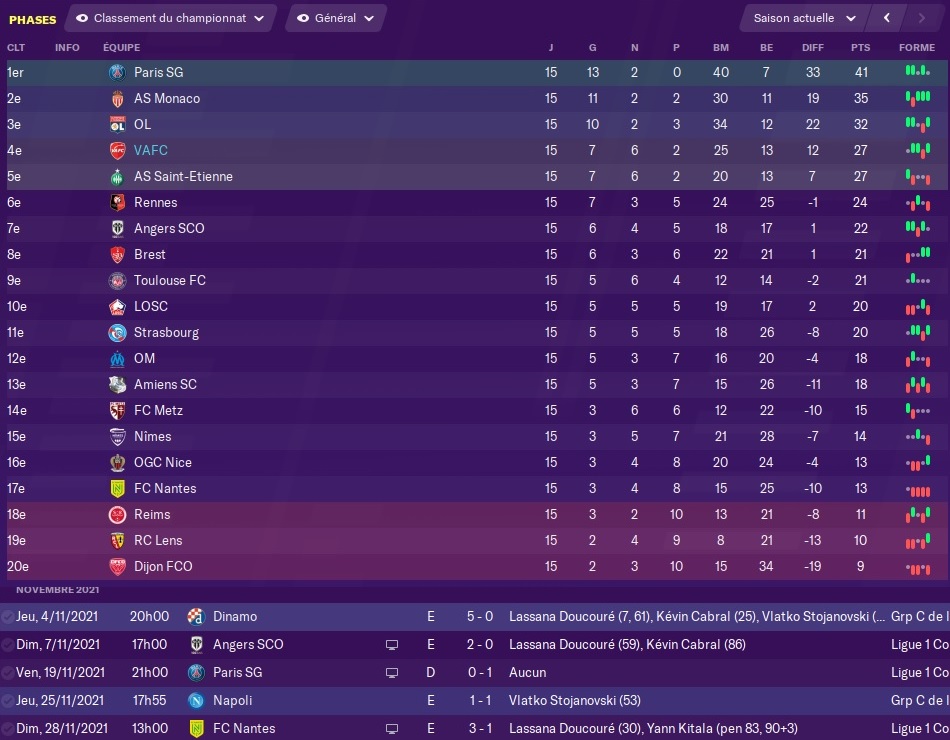
Task: Sort the table by PTS column
Action: tap(860, 48)
